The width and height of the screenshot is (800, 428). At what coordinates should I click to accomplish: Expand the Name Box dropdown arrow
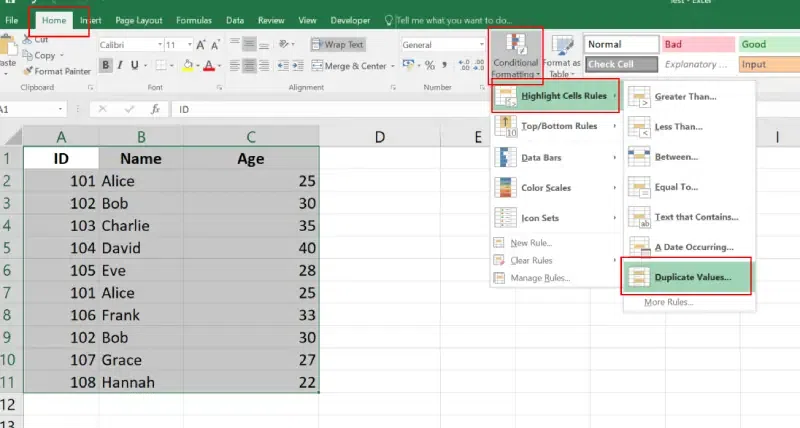pyautogui.click(x=60, y=109)
